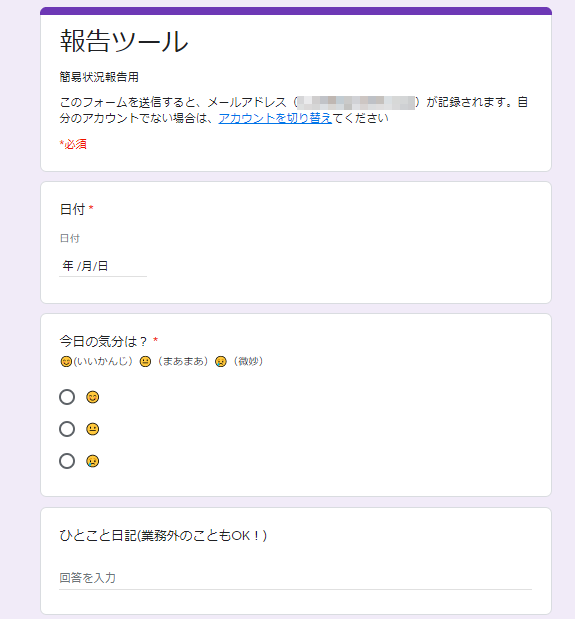Select the smiling face radio button

click(x=67, y=397)
